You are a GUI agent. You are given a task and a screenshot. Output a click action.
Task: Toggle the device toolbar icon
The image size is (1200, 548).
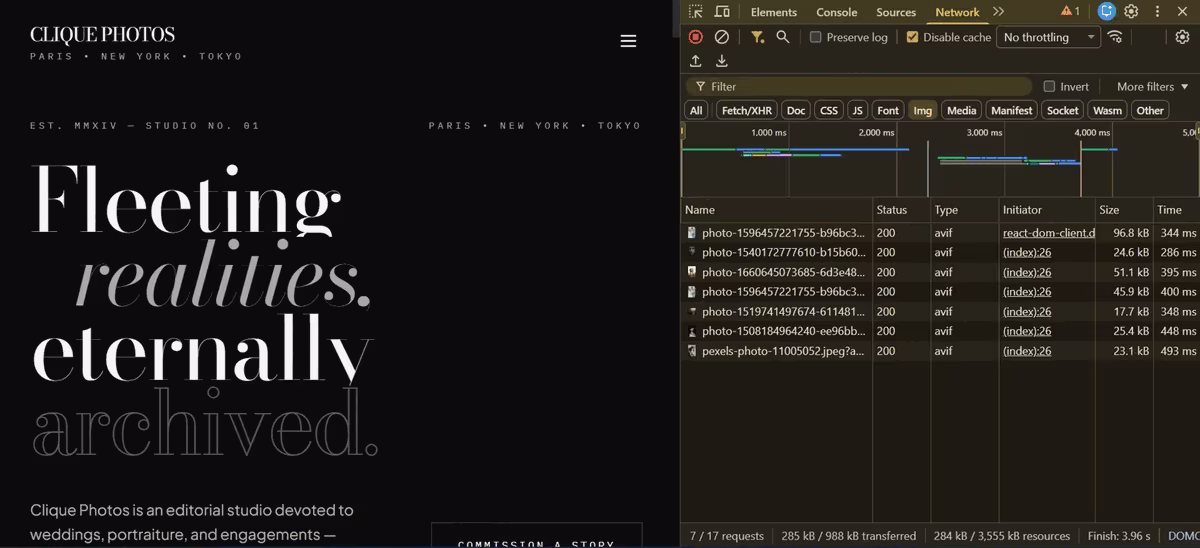[722, 12]
